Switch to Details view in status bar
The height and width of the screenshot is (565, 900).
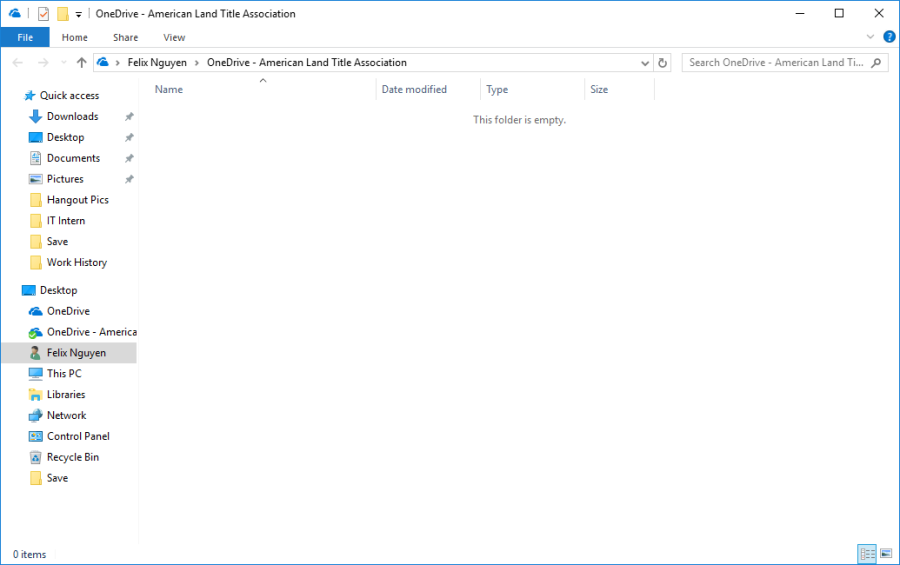(867, 554)
